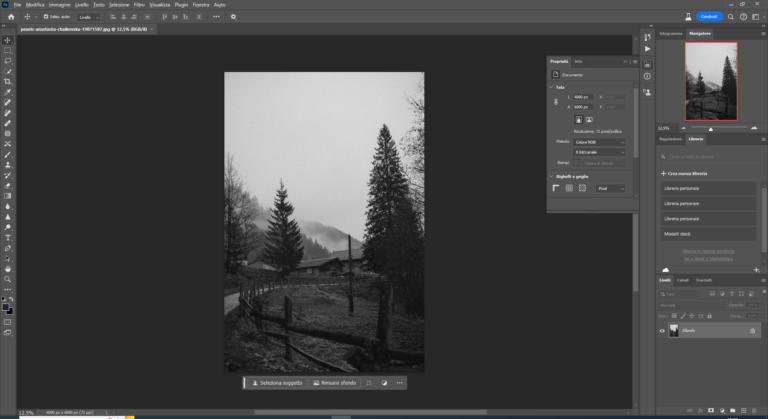Click the Seleziona soggetto button
768x419 pixels.
coord(277,382)
